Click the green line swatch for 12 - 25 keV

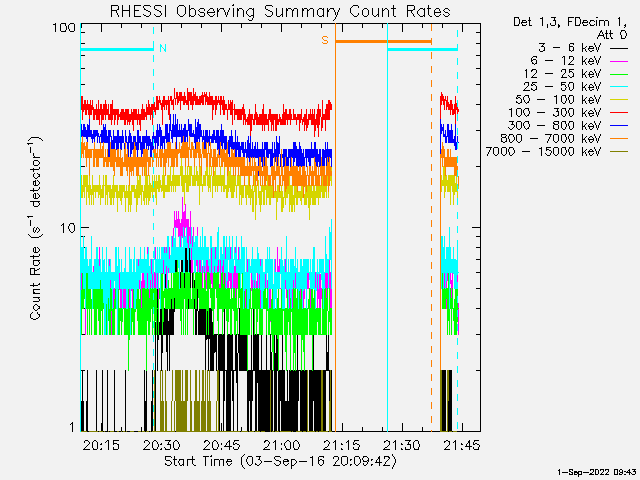point(619,74)
